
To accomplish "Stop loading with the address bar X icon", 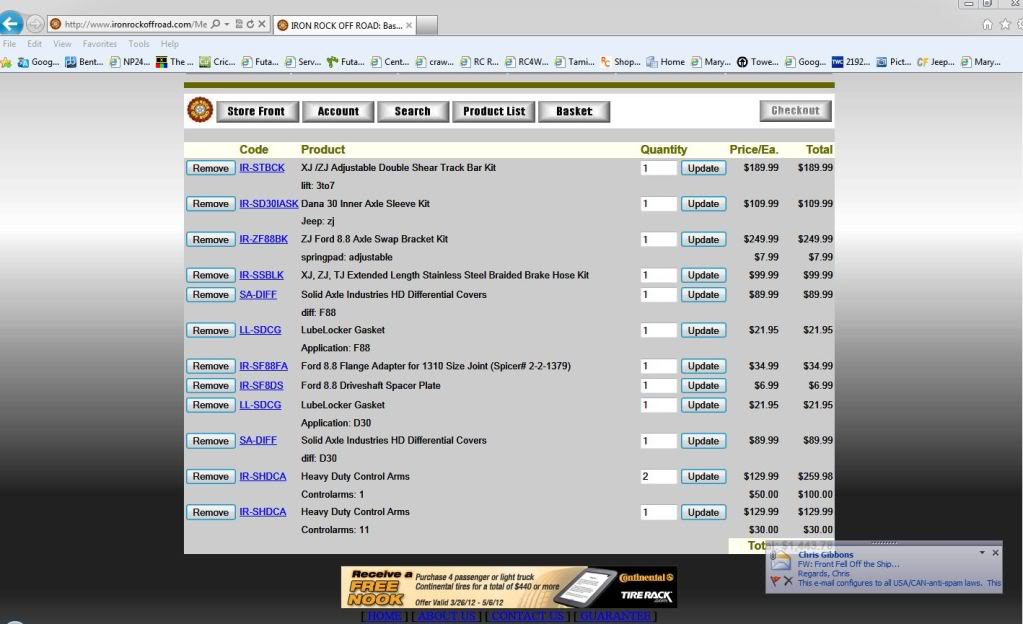I will [x=262, y=24].
